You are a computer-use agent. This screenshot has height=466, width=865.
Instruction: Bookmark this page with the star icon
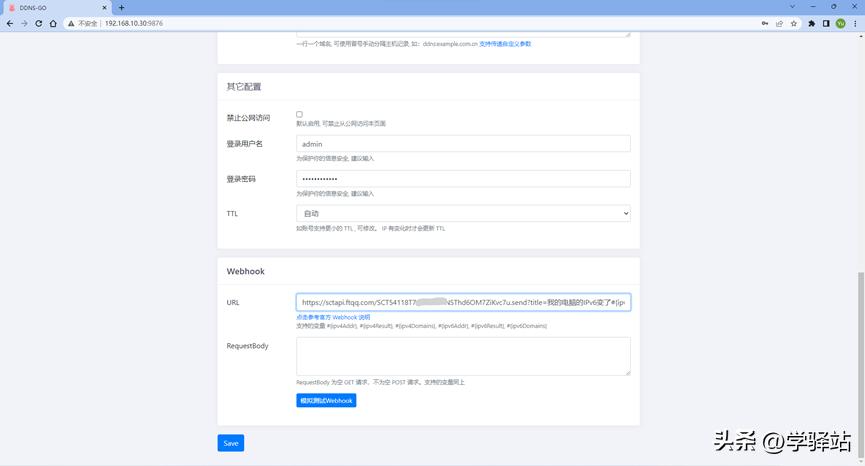click(x=794, y=24)
